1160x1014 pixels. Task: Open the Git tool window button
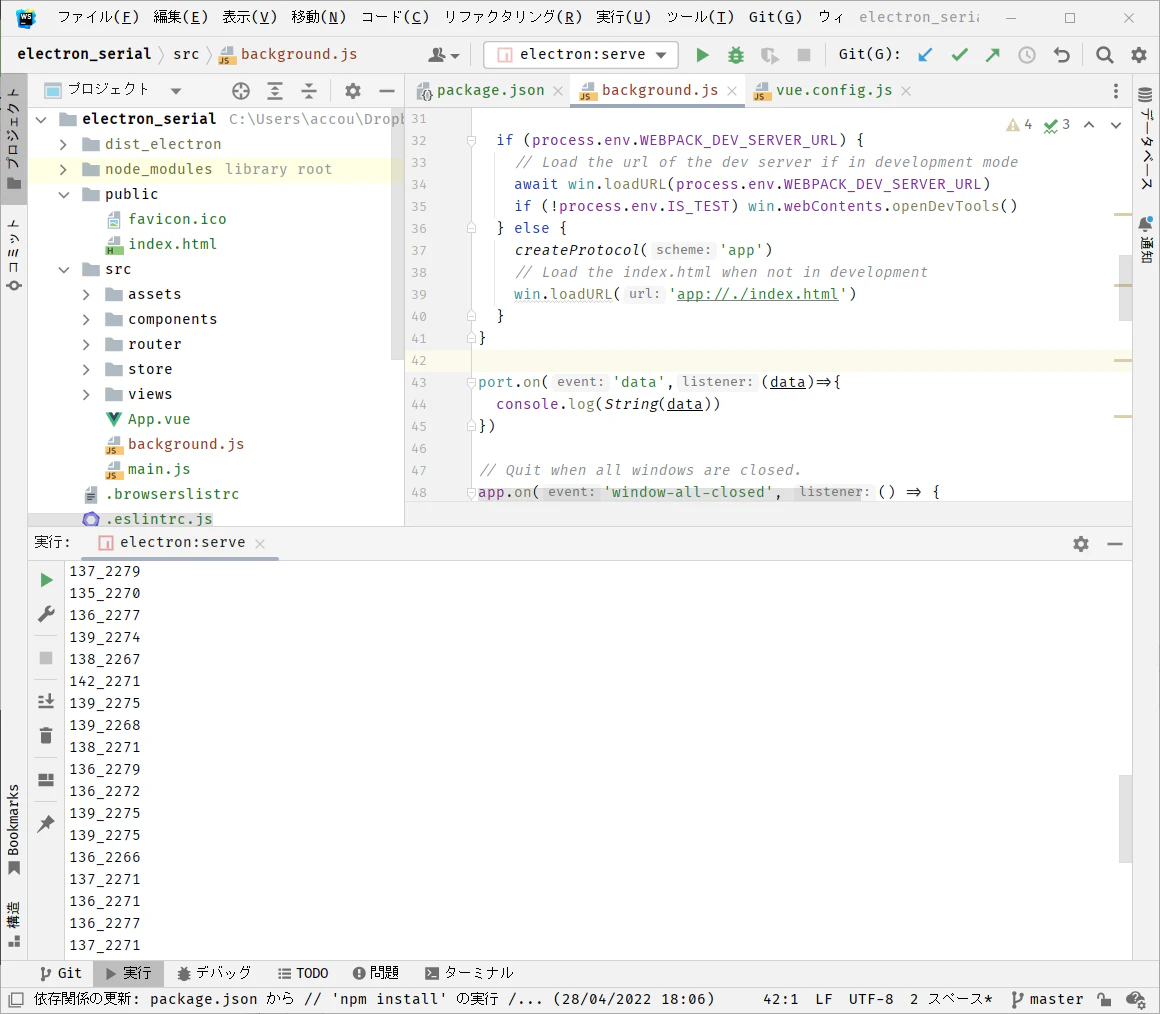(61, 973)
